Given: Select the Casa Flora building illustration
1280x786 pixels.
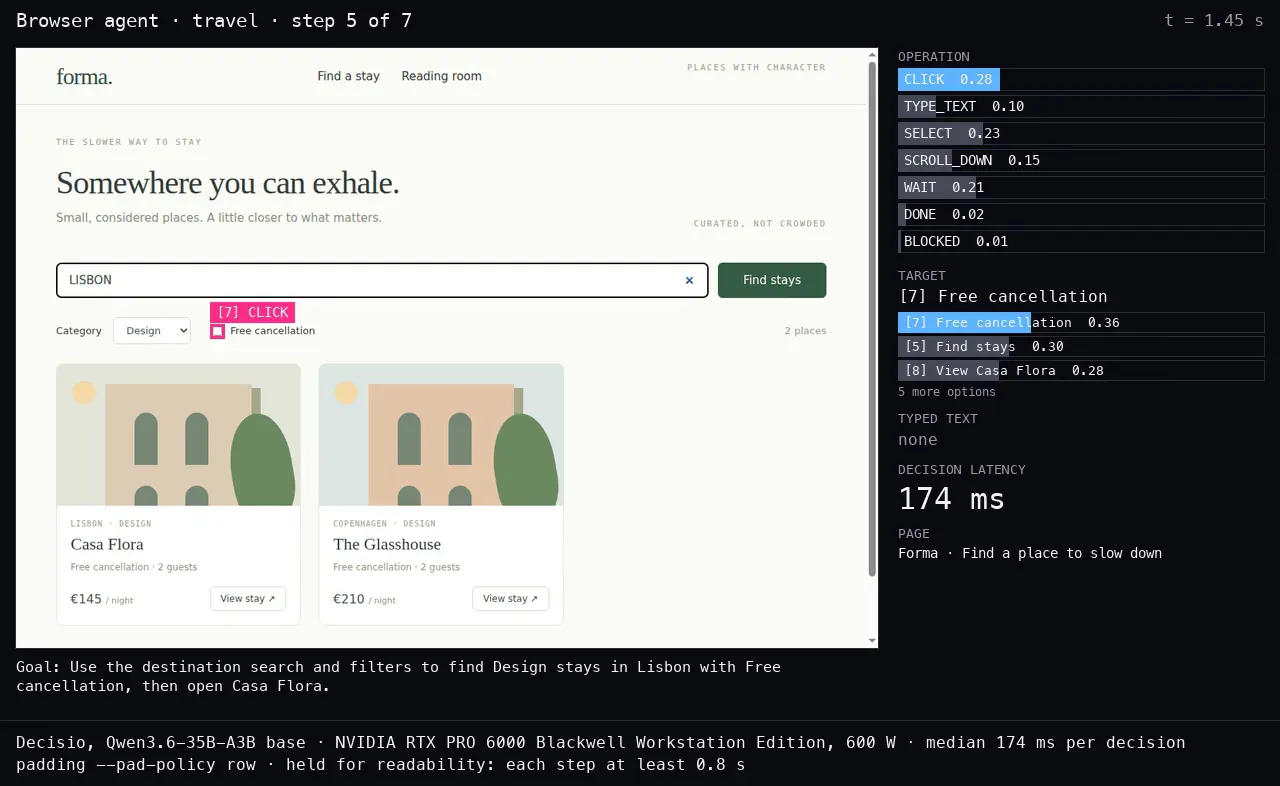Looking at the screenshot, I should click(178, 435).
